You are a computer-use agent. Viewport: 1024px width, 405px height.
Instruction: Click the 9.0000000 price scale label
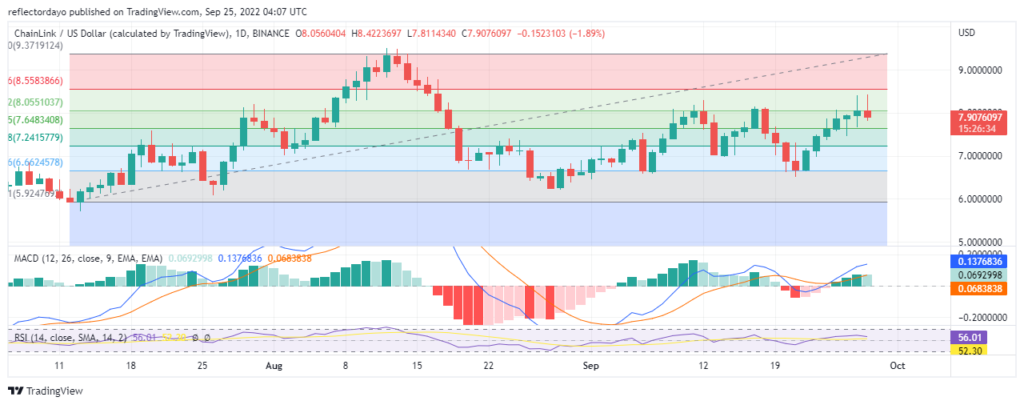pos(982,70)
